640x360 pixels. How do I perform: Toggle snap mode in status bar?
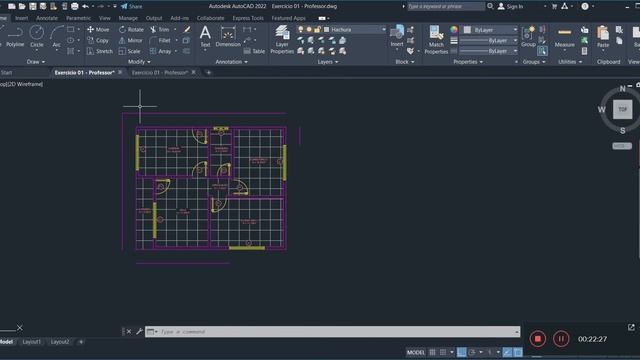443,352
